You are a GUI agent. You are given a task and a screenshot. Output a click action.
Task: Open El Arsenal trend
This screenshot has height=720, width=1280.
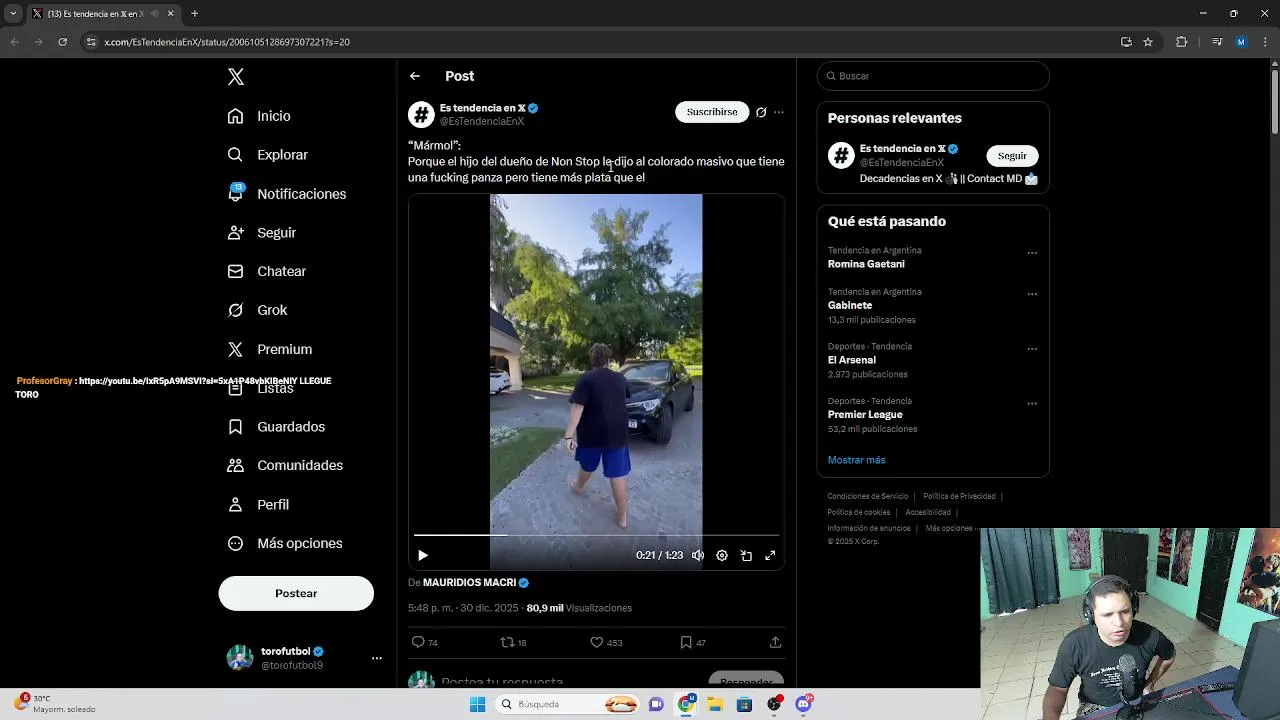tap(852, 360)
